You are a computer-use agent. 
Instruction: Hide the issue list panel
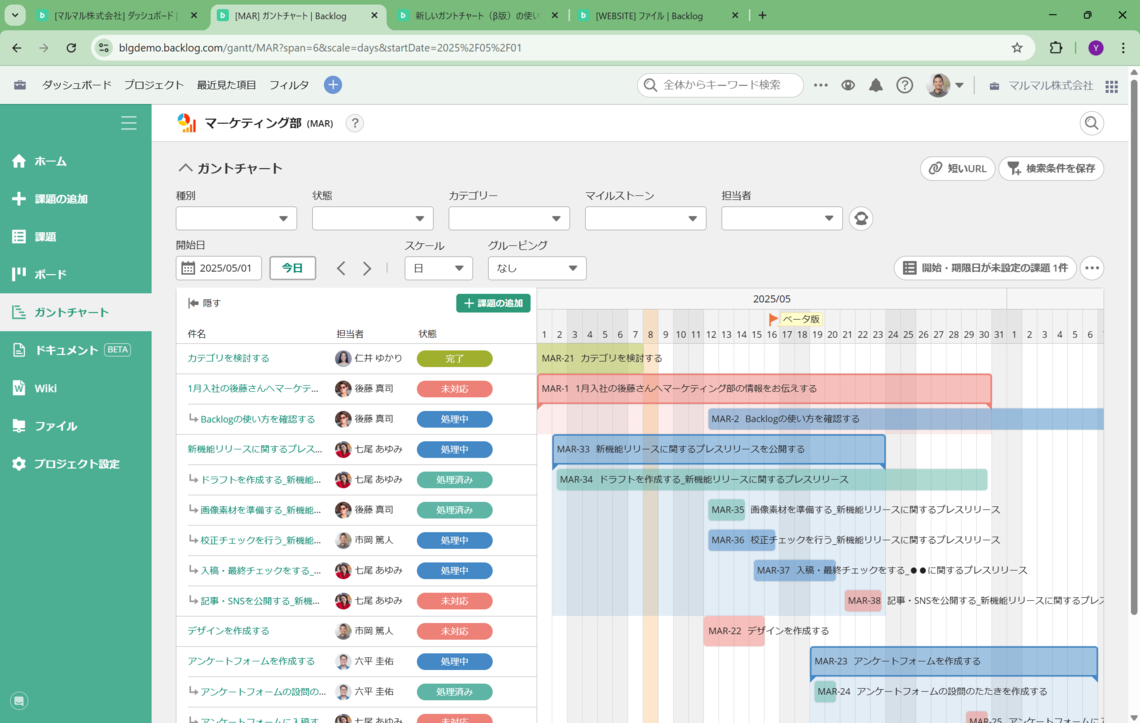(204, 303)
